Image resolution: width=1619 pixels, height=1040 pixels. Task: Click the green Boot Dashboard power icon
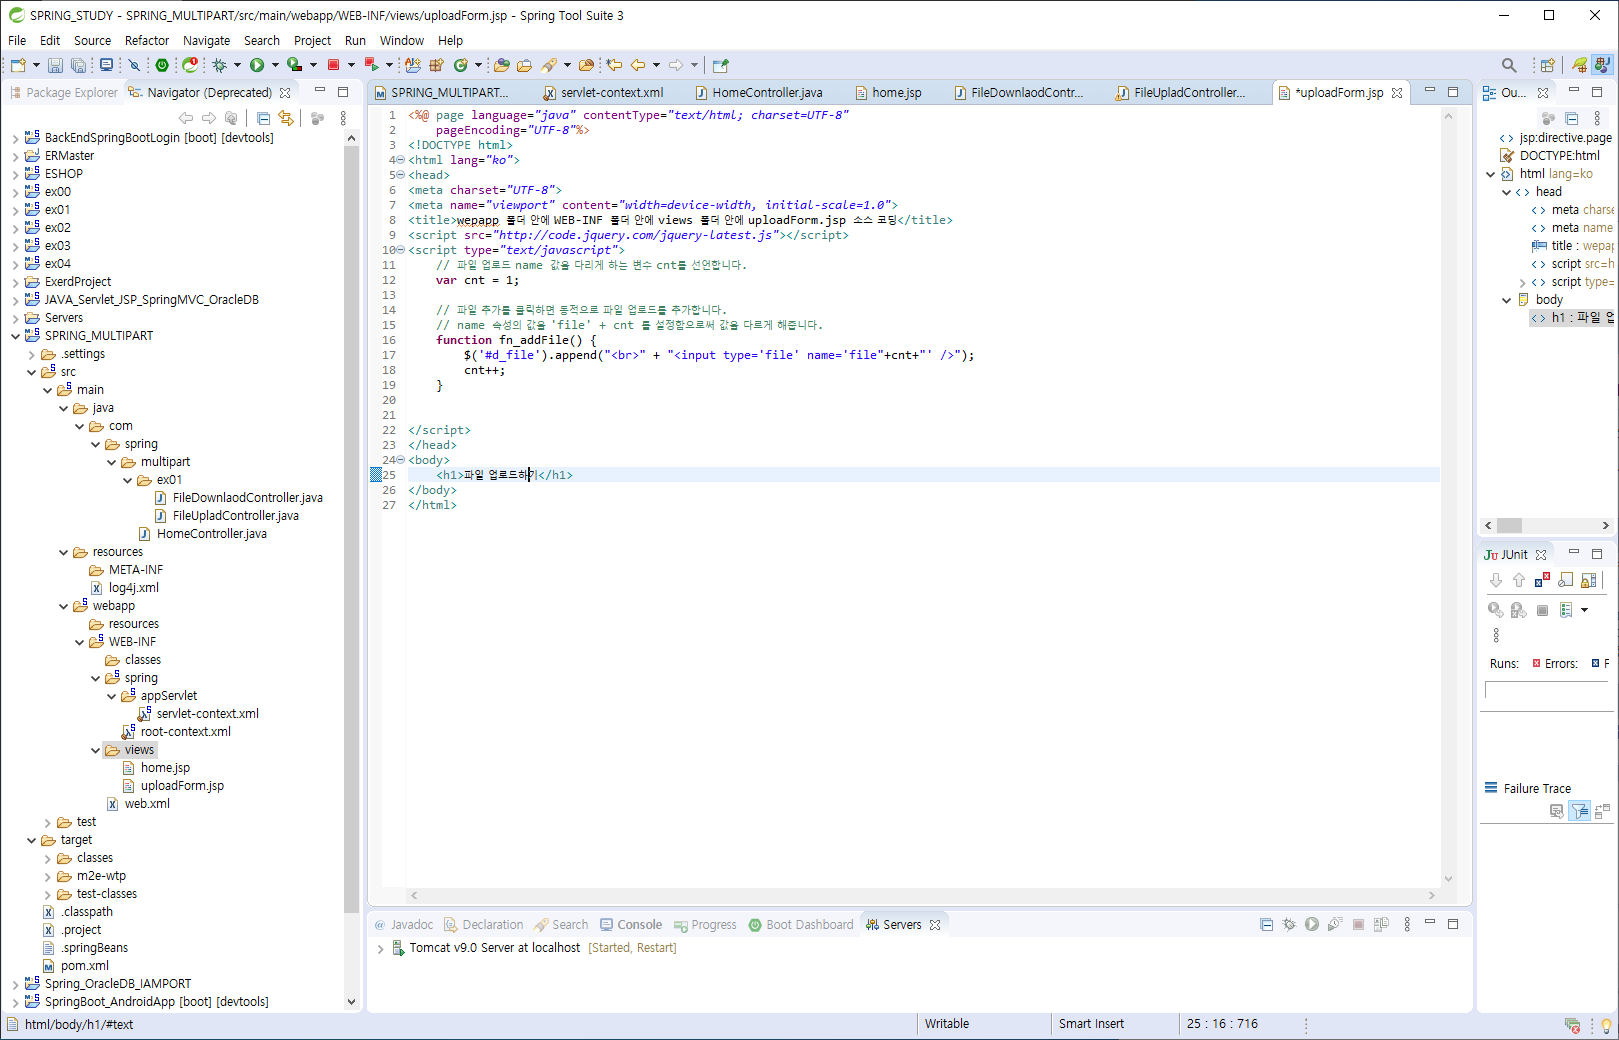[x=162, y=65]
